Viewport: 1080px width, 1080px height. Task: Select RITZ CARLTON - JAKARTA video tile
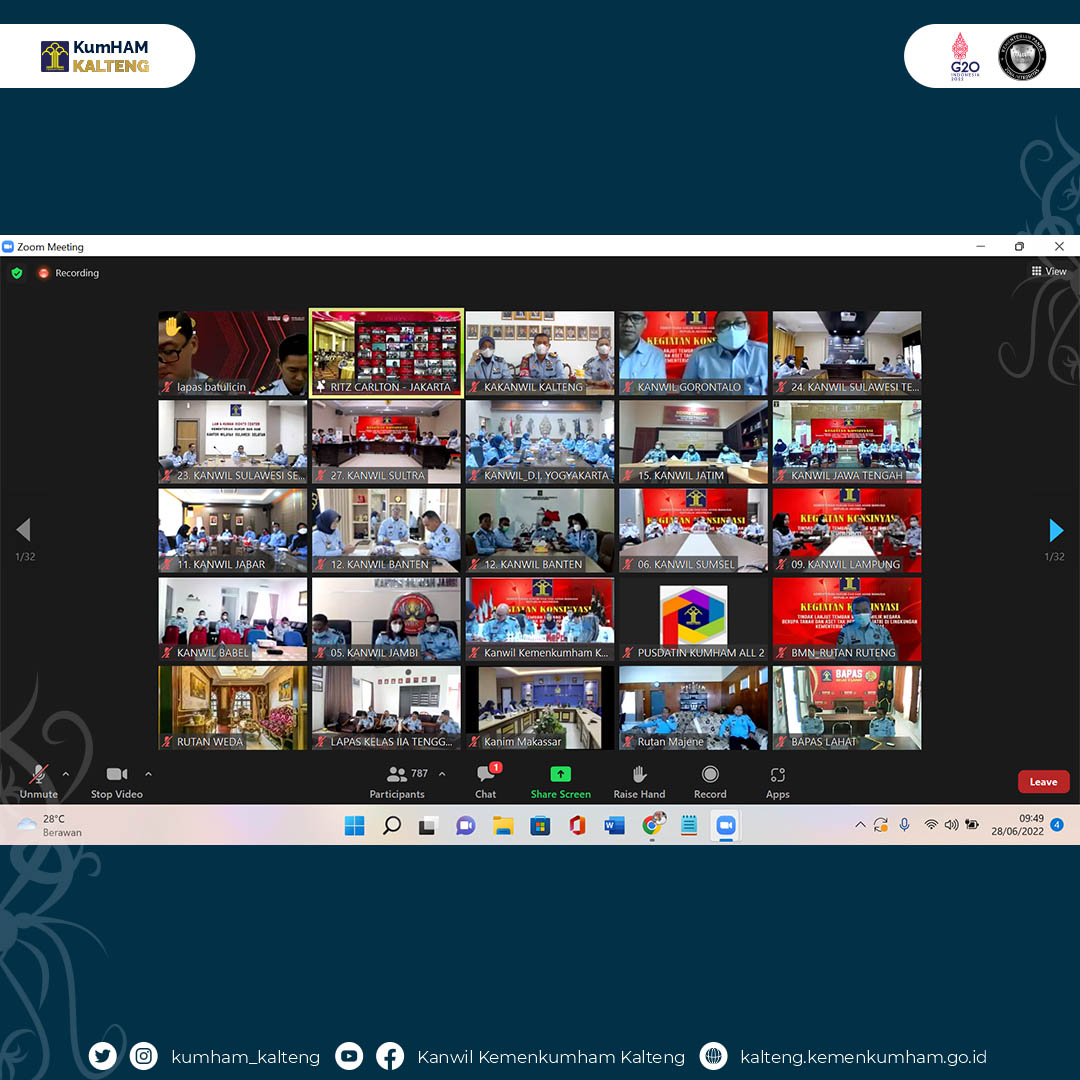click(386, 353)
